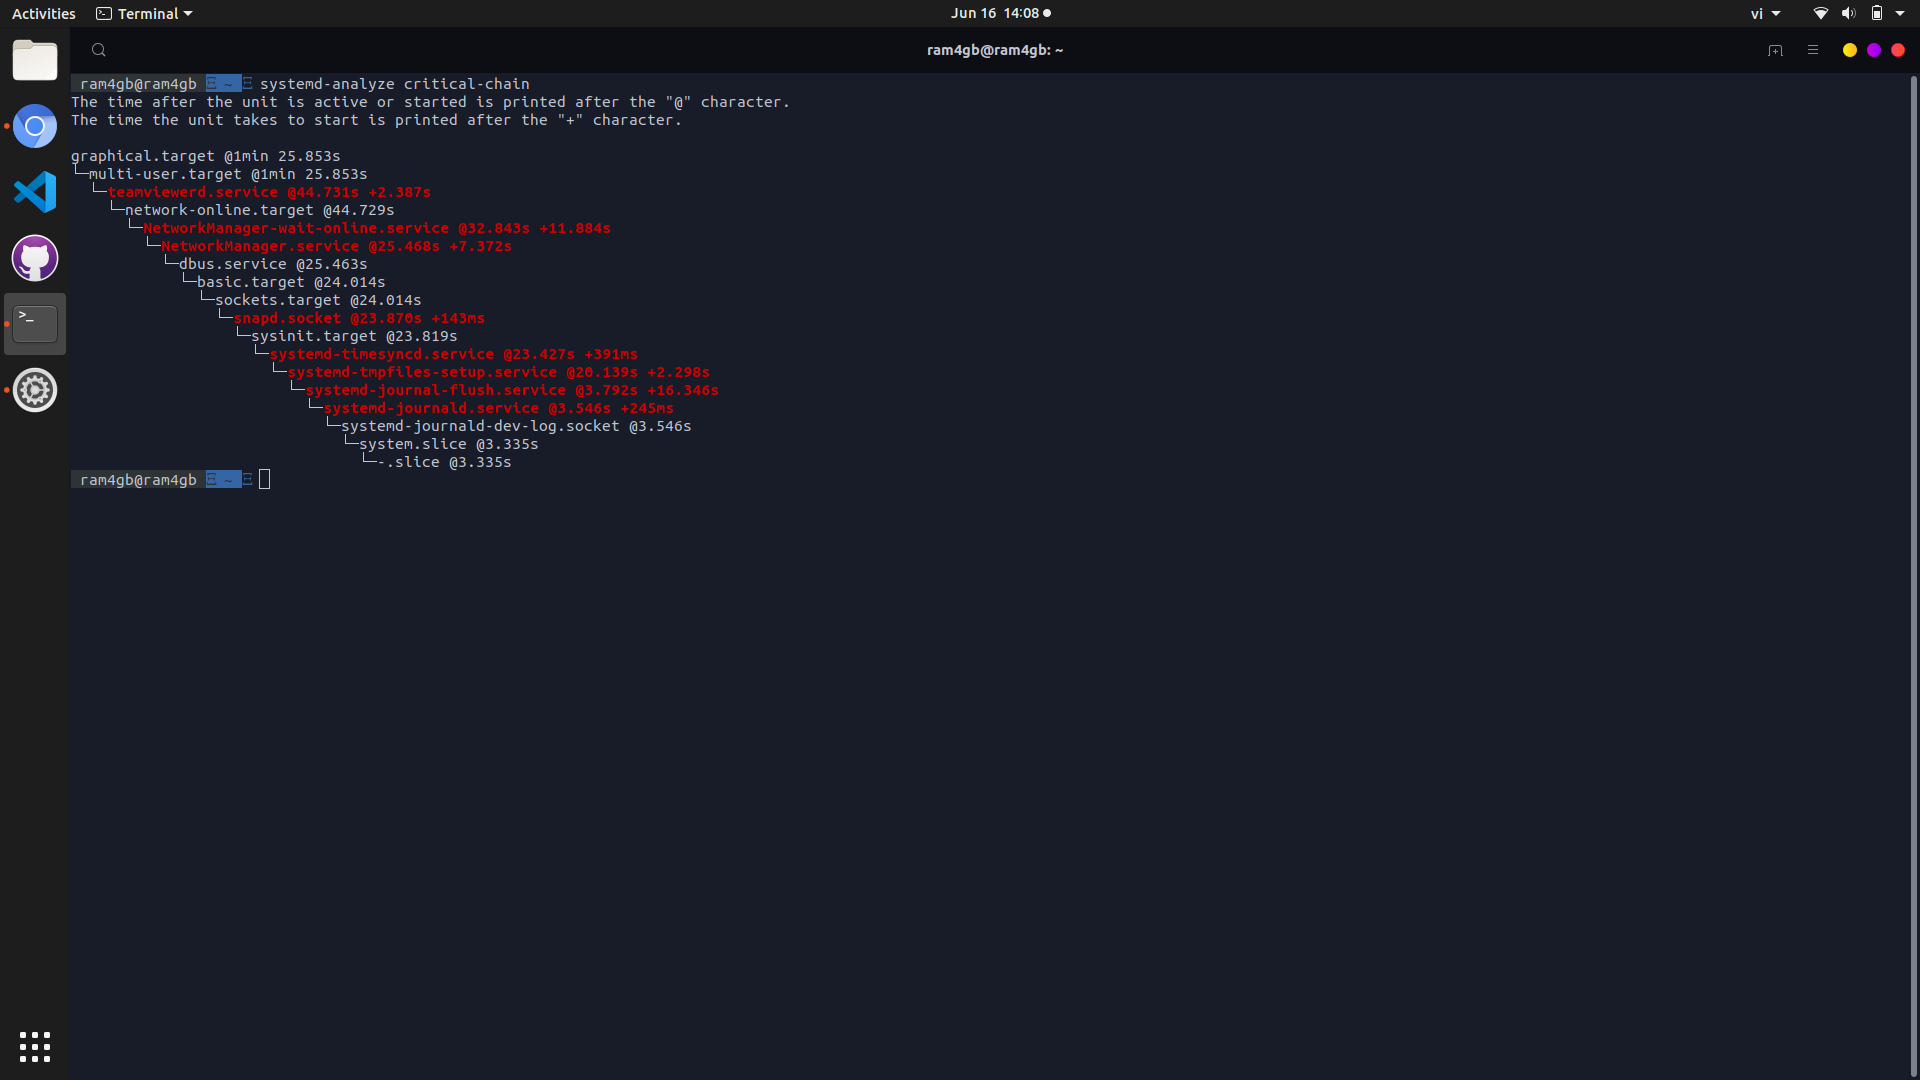Click teamviewerd.service red line

click(x=269, y=192)
